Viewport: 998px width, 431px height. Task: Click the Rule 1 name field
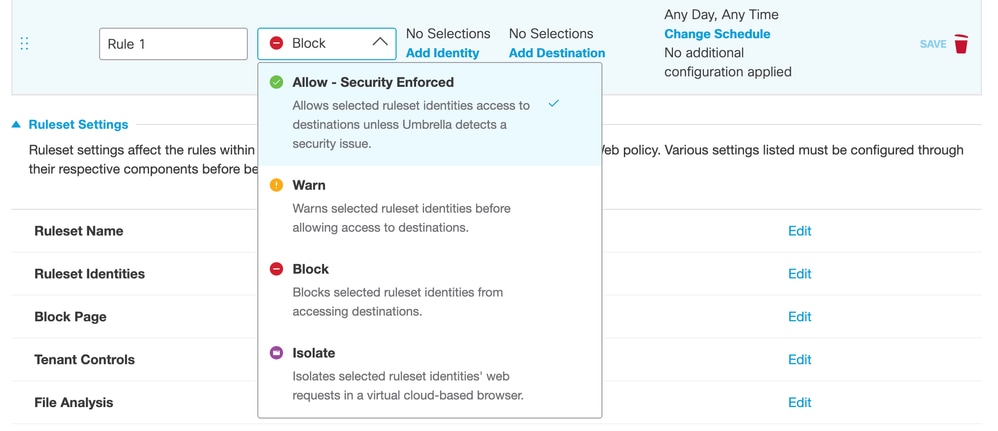[173, 44]
